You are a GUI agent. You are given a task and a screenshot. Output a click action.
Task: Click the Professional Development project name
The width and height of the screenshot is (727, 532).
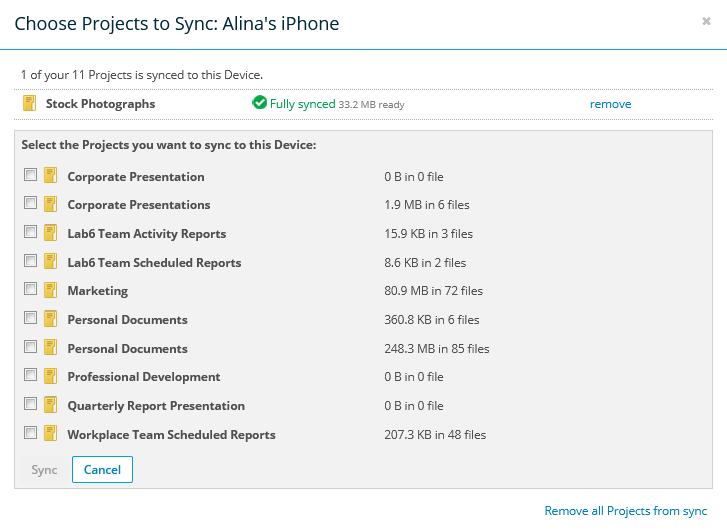coord(144,377)
